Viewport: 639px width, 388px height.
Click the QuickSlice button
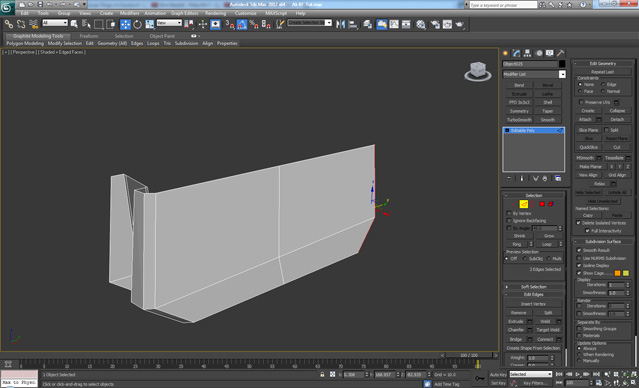point(588,147)
